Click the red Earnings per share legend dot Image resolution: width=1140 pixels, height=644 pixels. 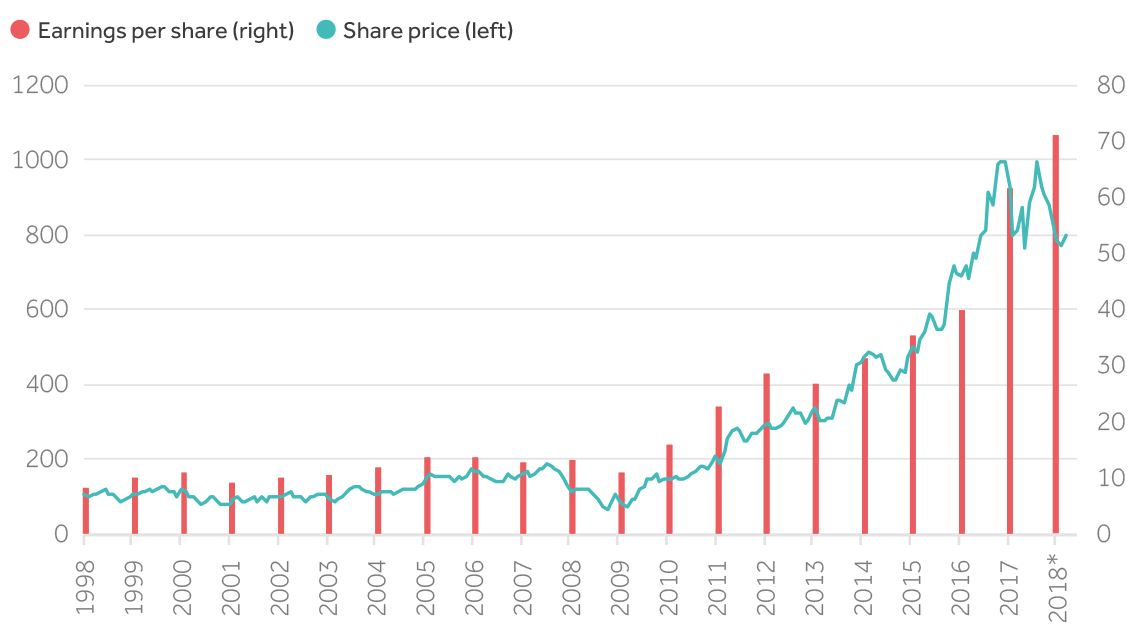(21, 30)
